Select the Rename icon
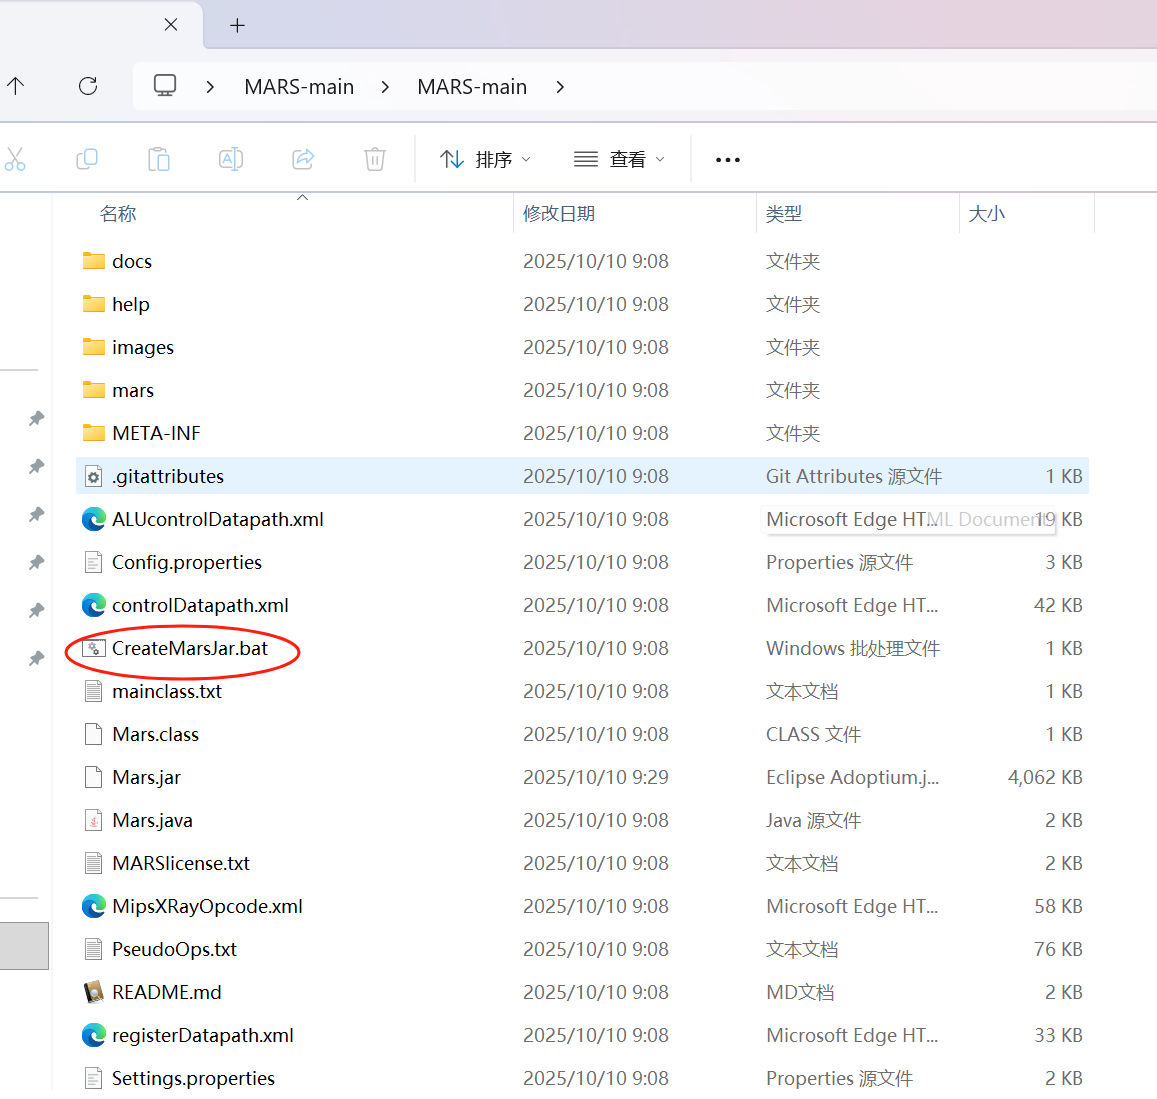Screen dimensions: 1157x1099 click(x=230, y=159)
